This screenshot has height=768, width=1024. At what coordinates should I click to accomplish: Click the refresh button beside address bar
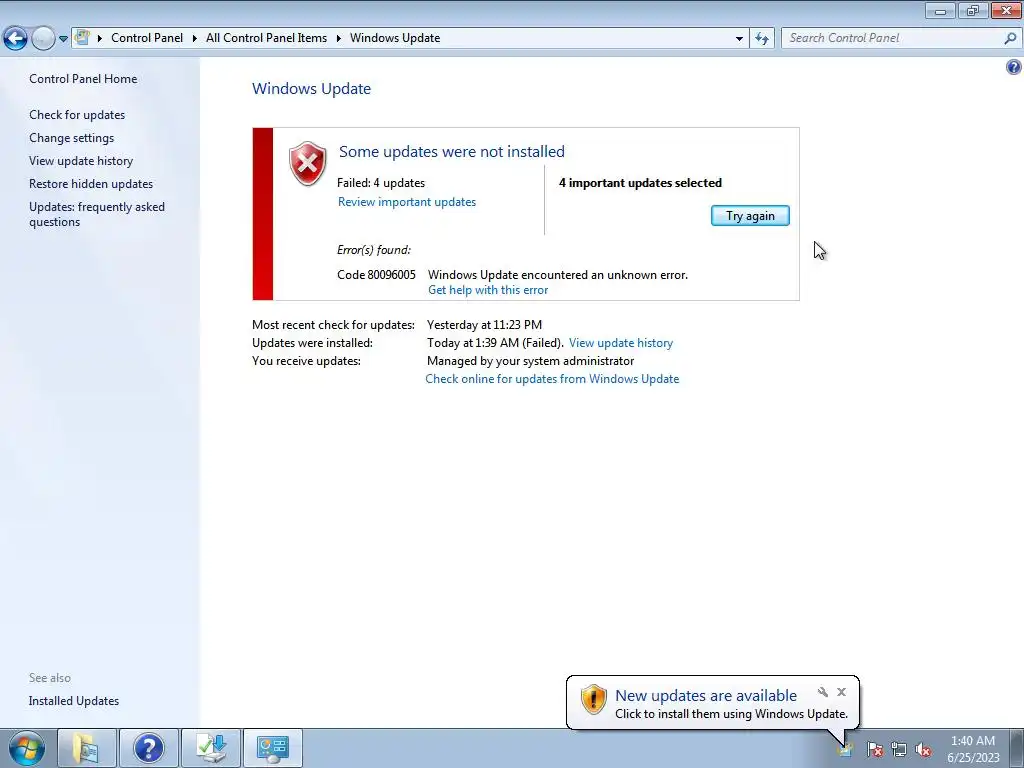coord(762,39)
